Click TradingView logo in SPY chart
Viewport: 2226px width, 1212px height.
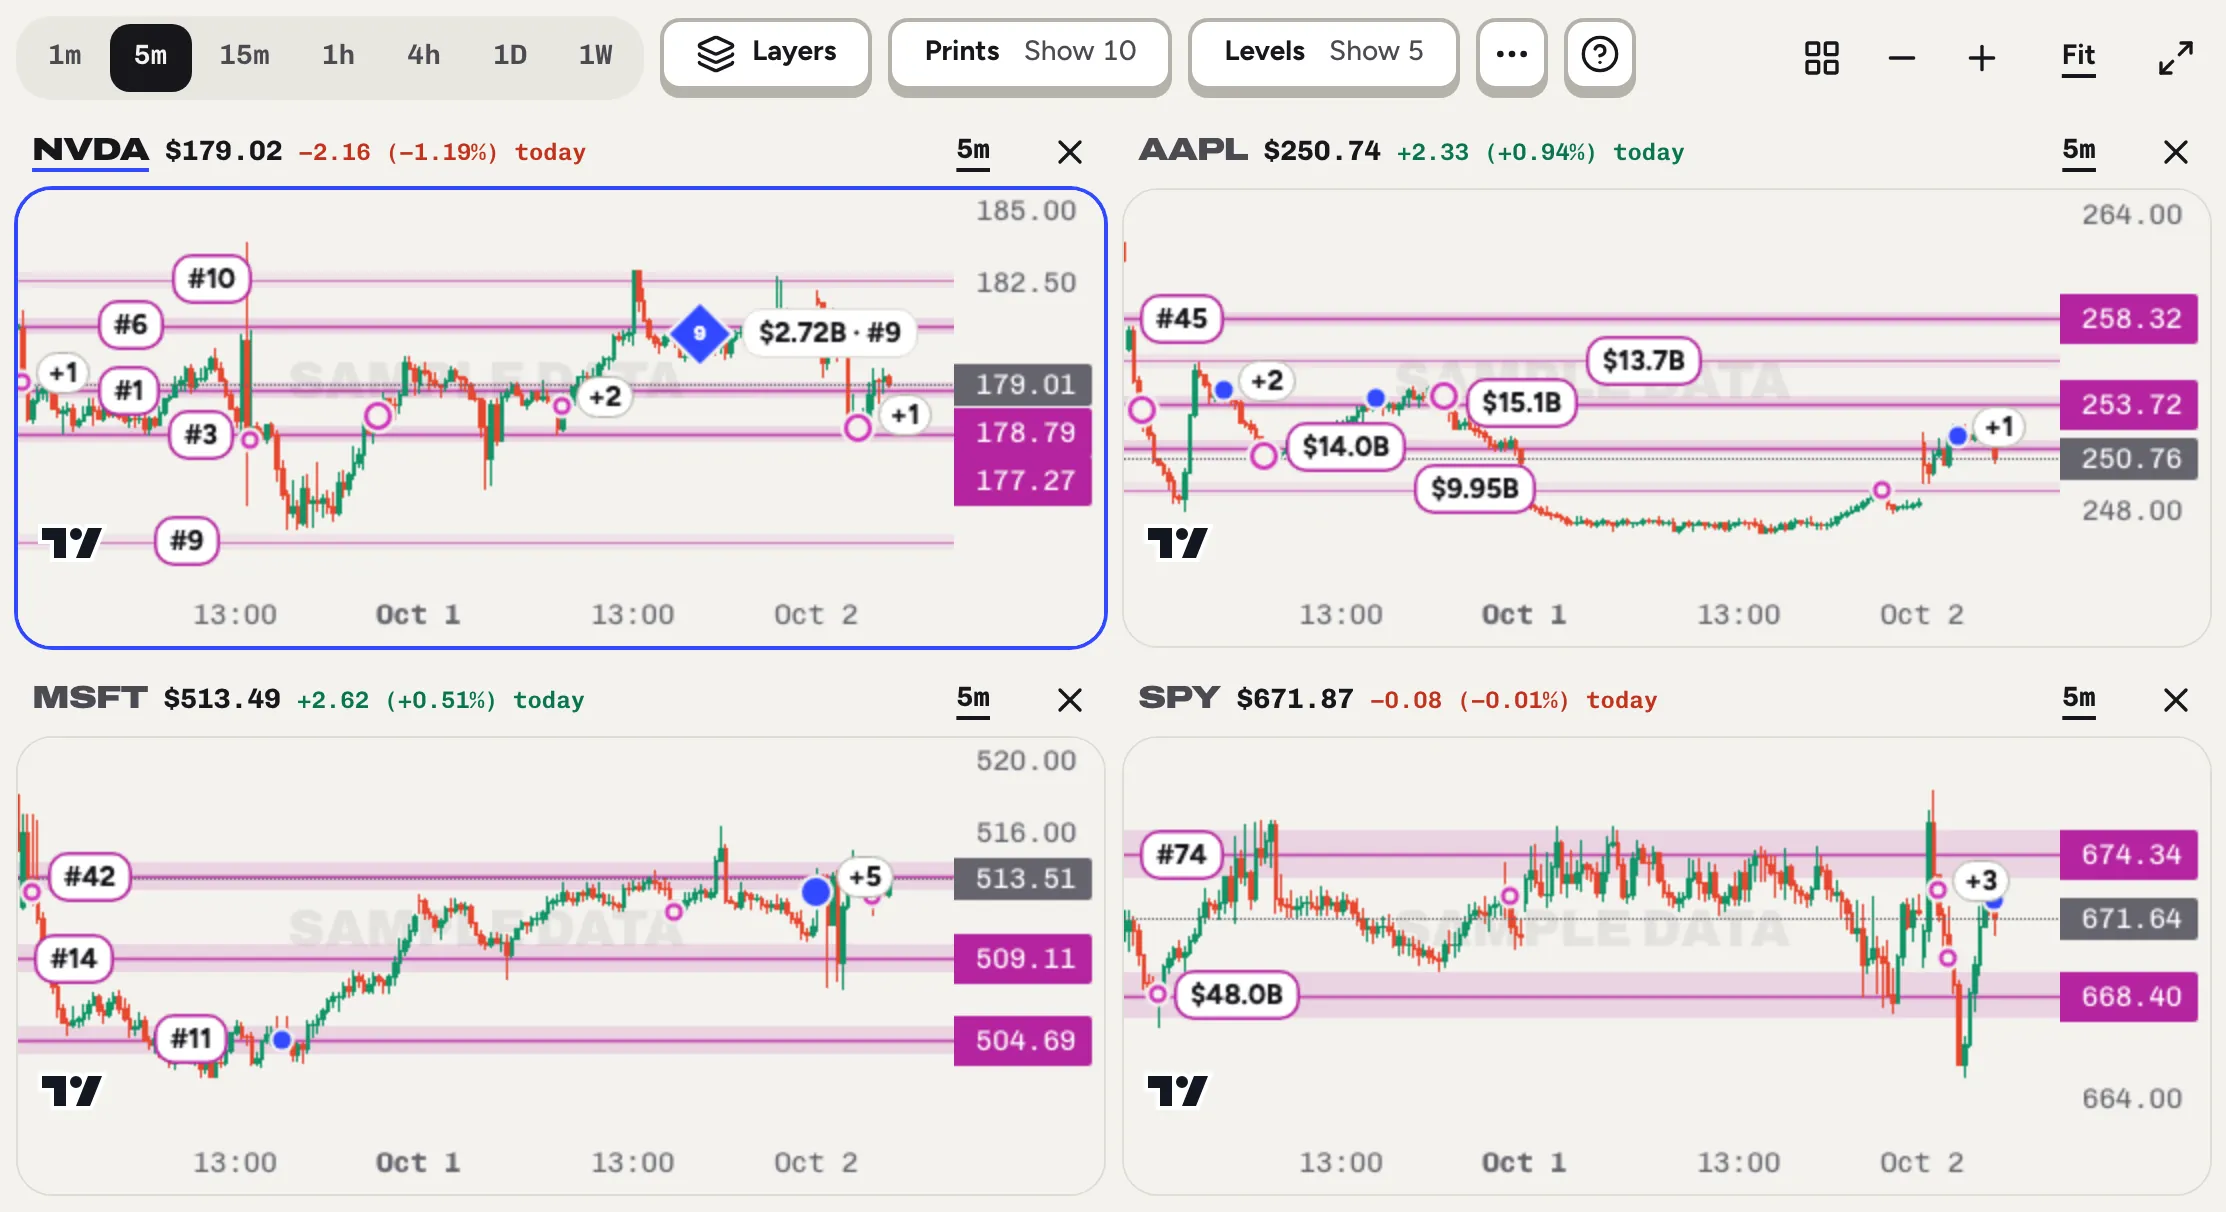1177,1091
